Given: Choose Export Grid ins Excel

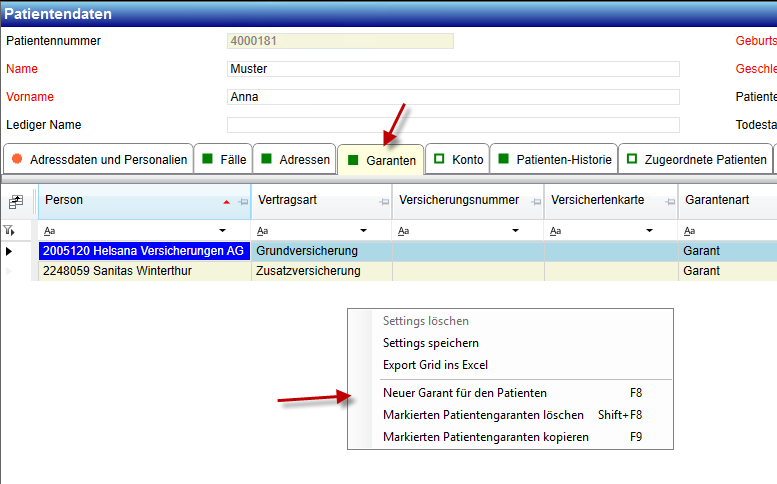Looking at the screenshot, I should [x=510, y=365].
